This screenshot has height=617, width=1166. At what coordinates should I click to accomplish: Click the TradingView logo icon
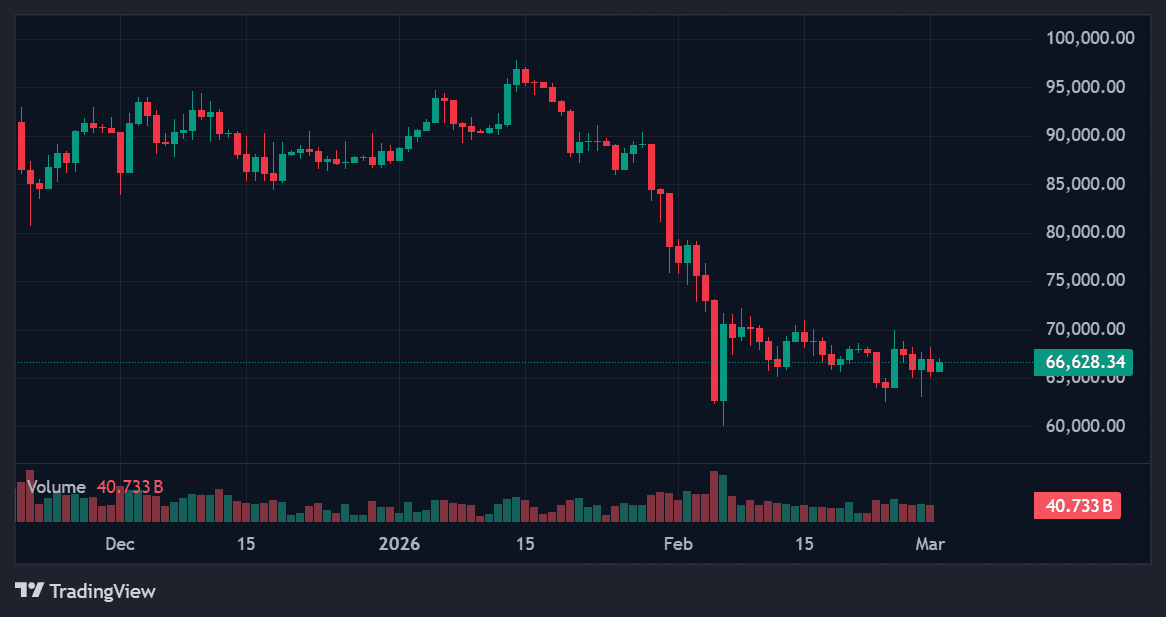[30, 590]
